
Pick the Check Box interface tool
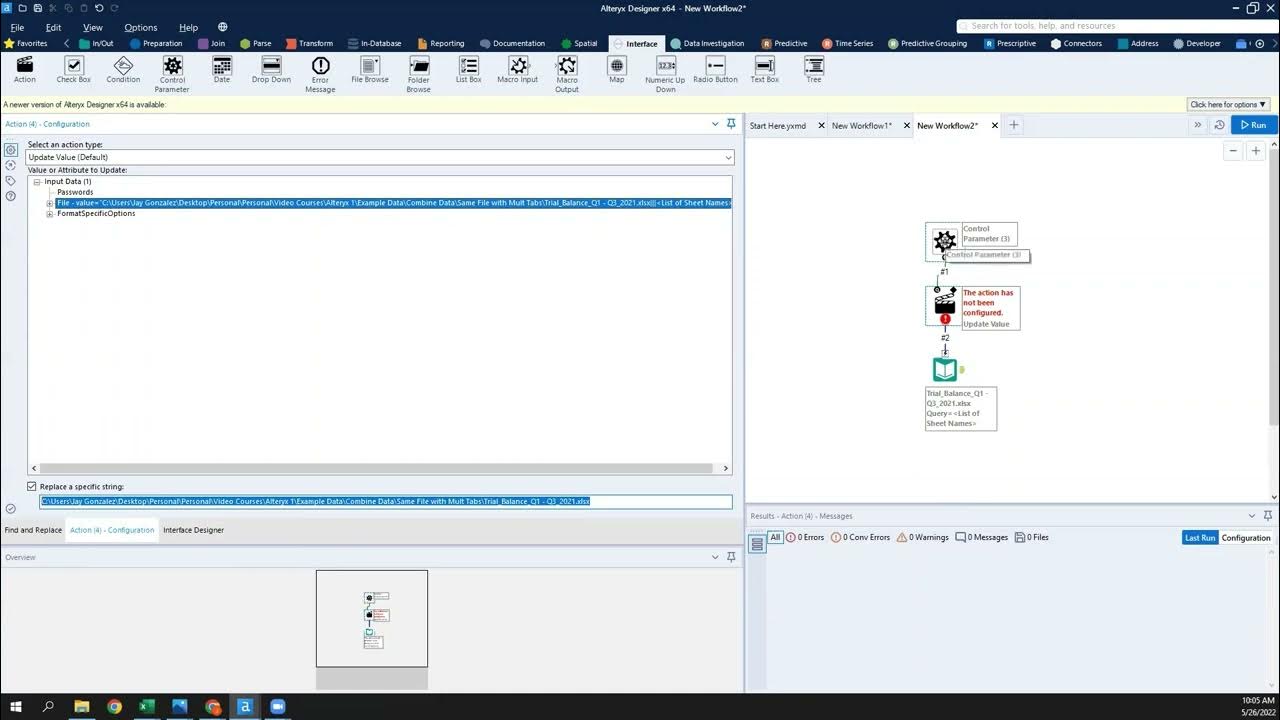tap(73, 68)
